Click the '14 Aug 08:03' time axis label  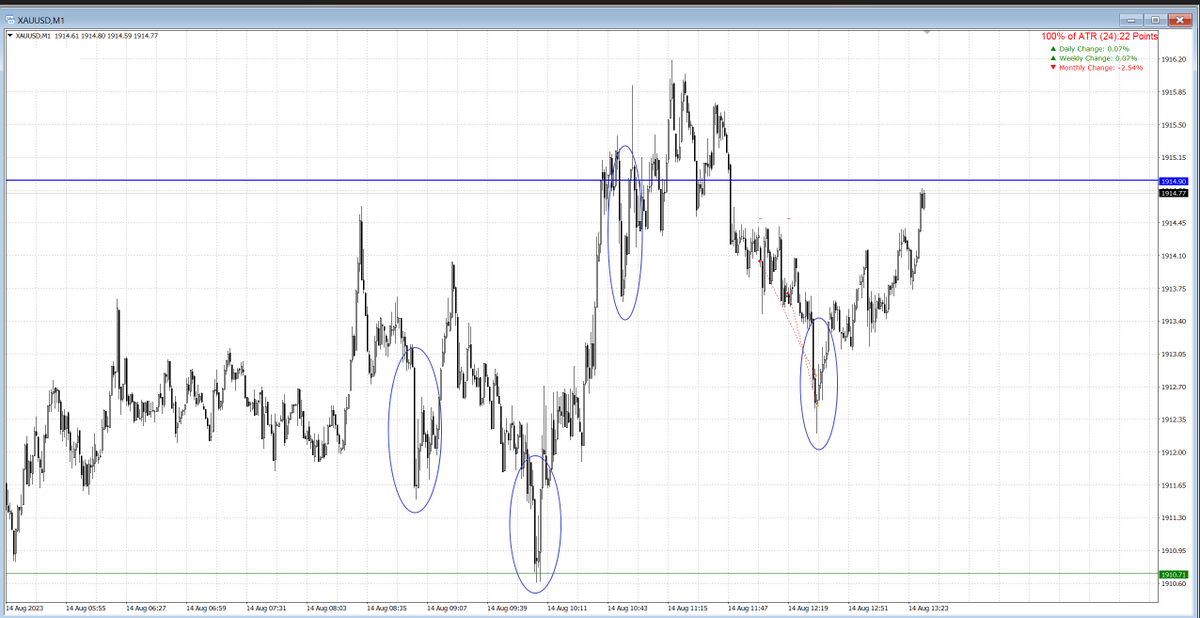[x=327, y=607]
